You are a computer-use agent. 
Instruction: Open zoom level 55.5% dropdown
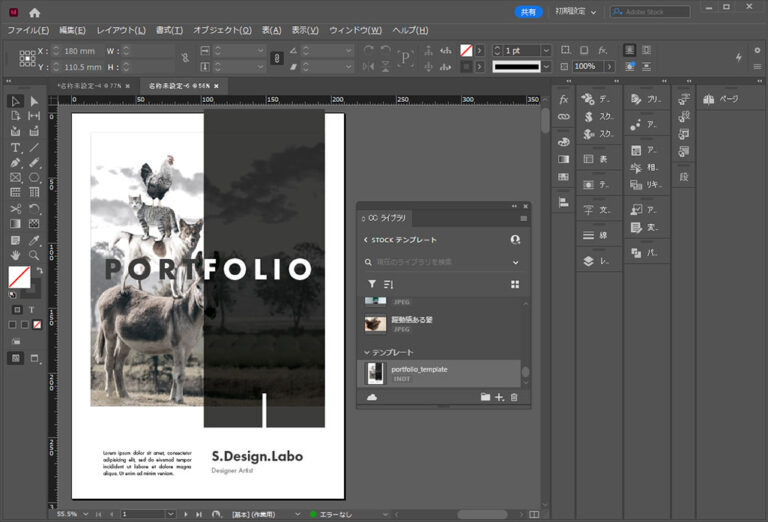(86, 514)
